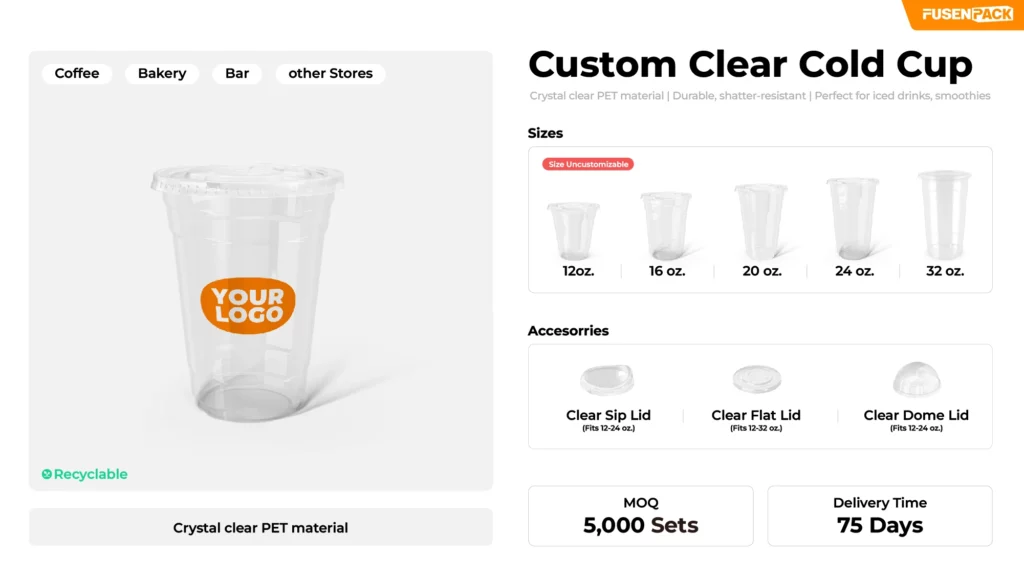Enable the Coffee store option
Screen dimensions: 1024x576
click(77, 73)
